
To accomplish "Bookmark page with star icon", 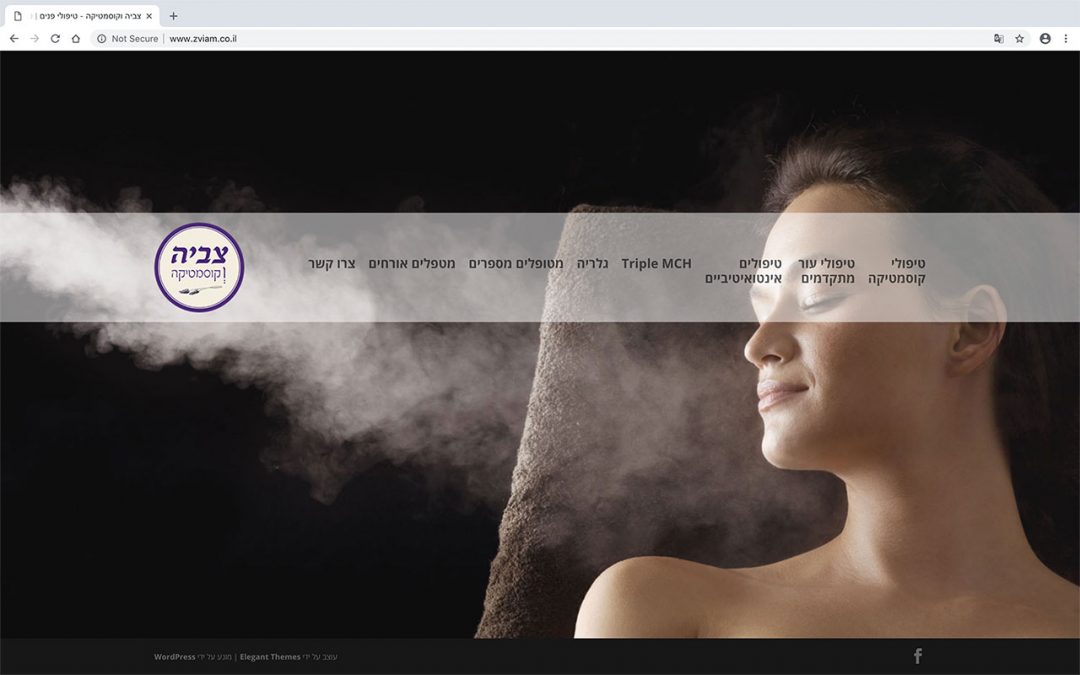I will (1019, 39).
